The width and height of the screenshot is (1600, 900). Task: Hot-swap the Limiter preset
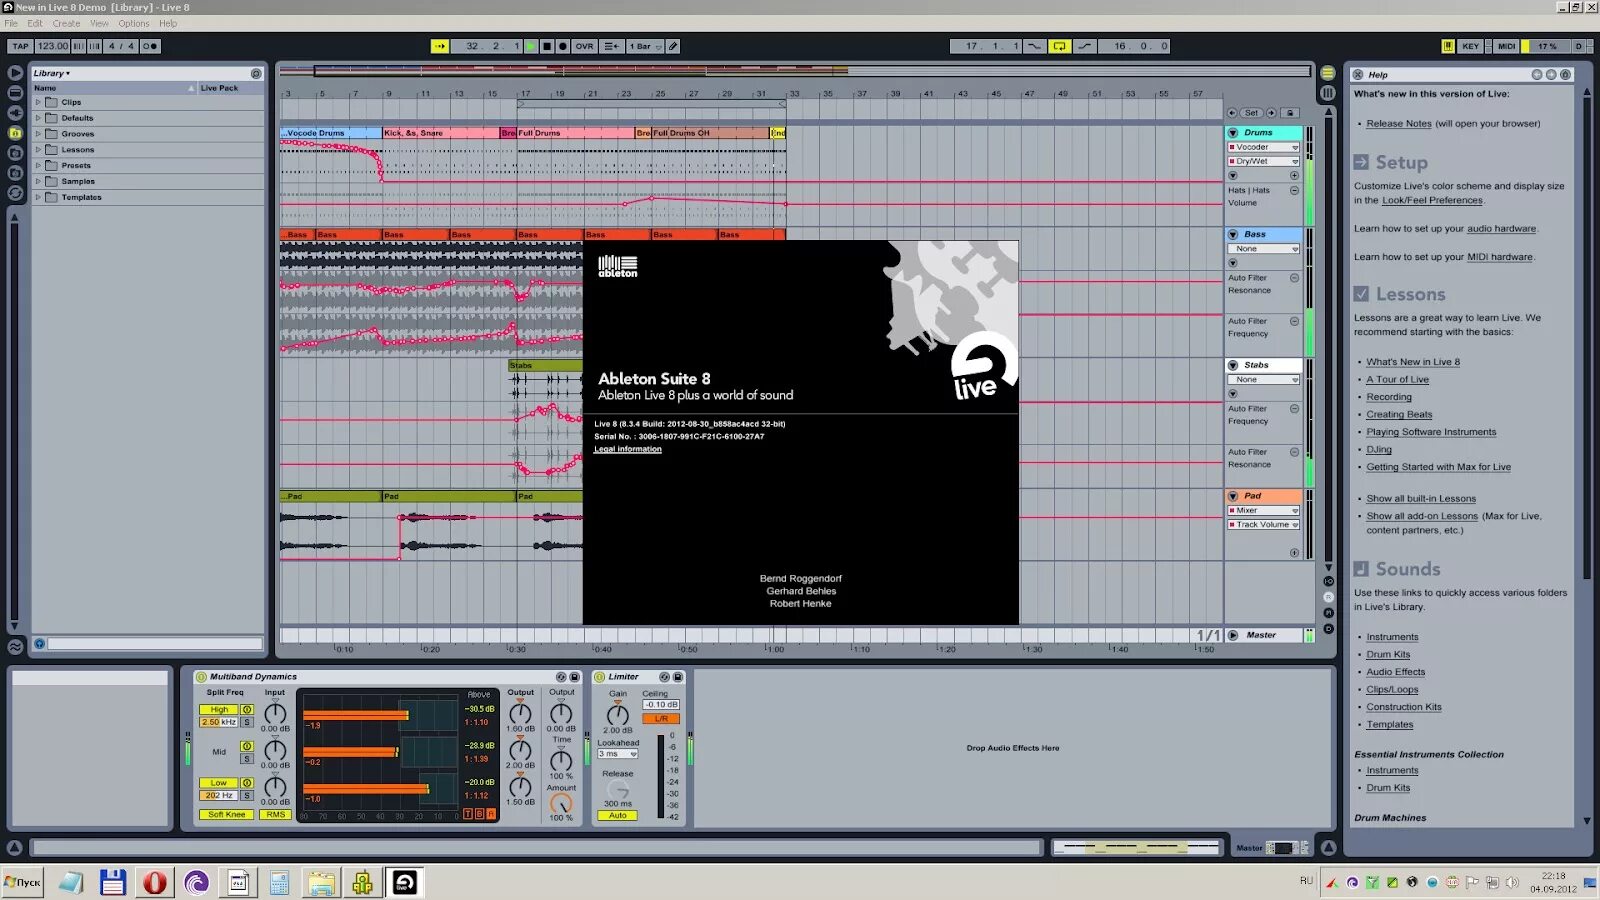(x=664, y=677)
